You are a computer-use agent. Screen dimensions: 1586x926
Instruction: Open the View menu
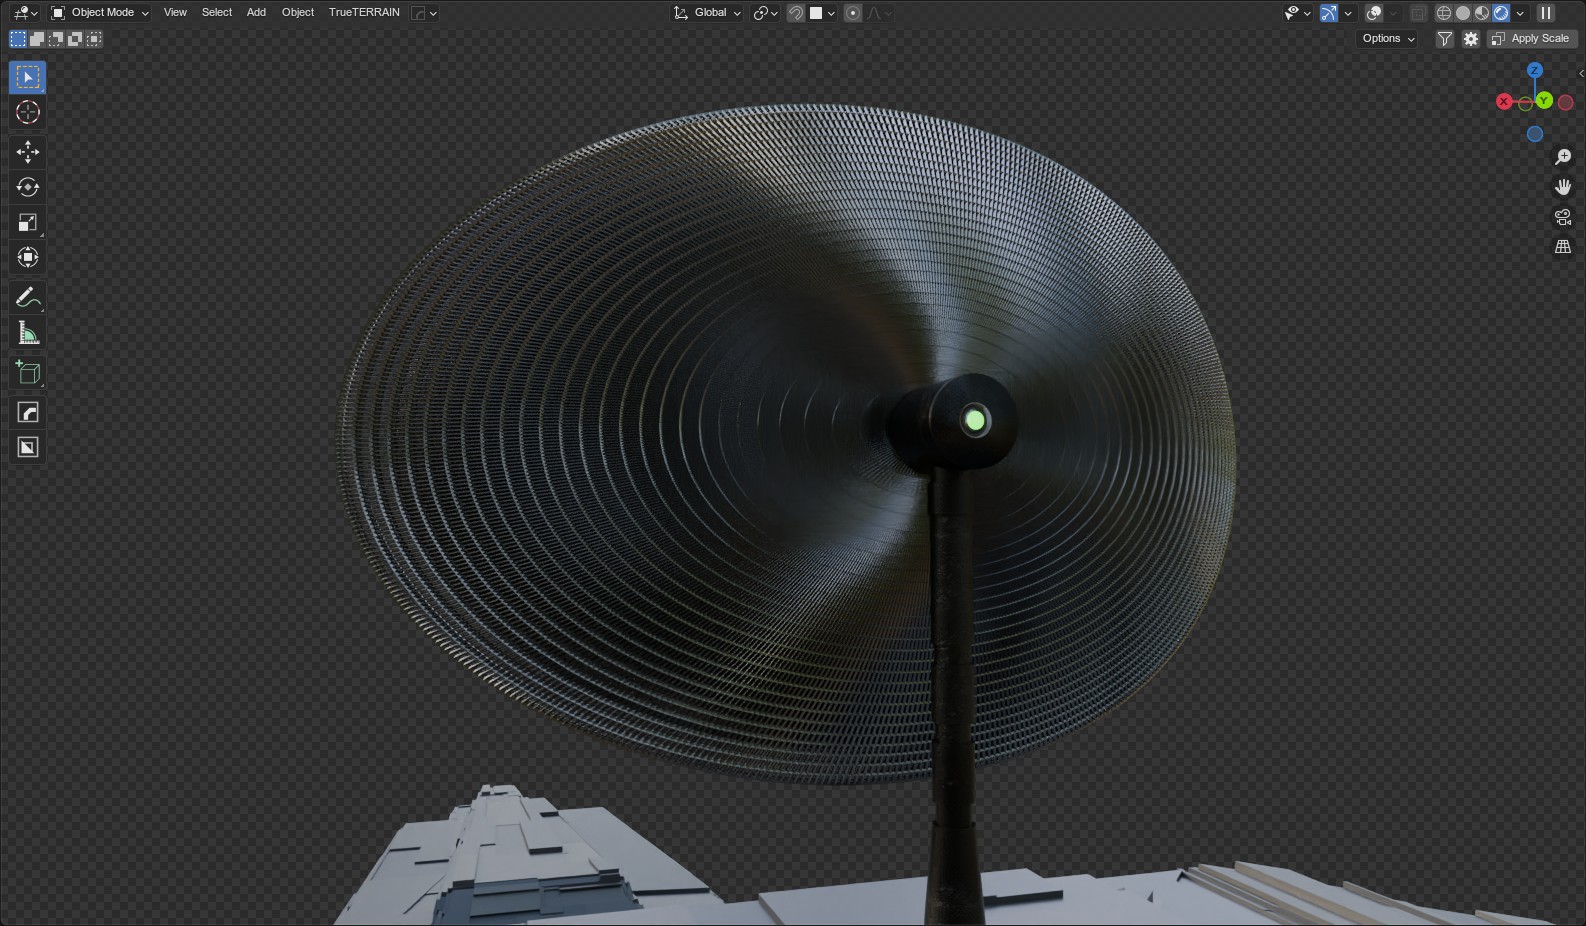coord(175,13)
